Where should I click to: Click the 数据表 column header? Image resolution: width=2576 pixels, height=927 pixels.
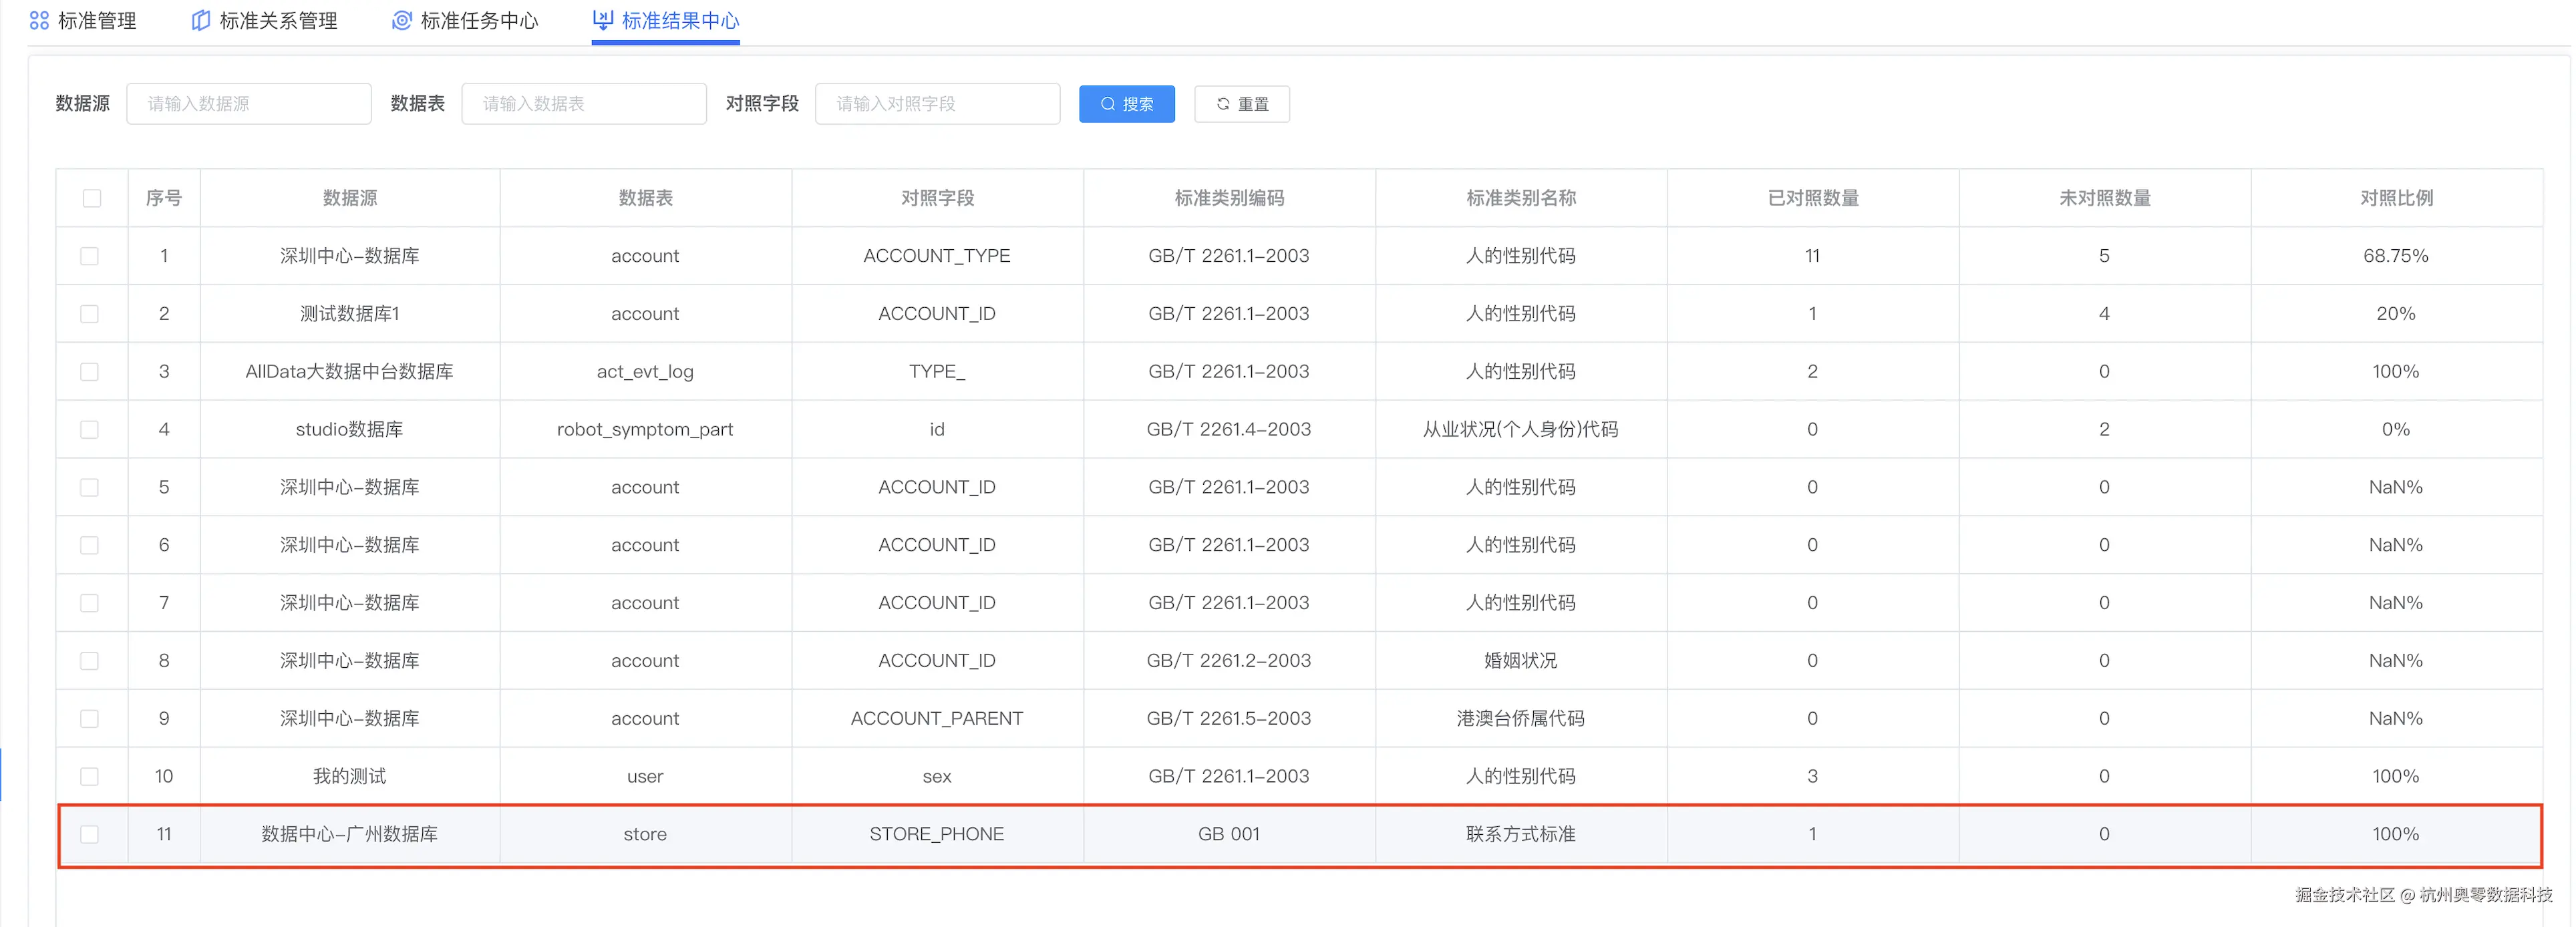(x=645, y=198)
